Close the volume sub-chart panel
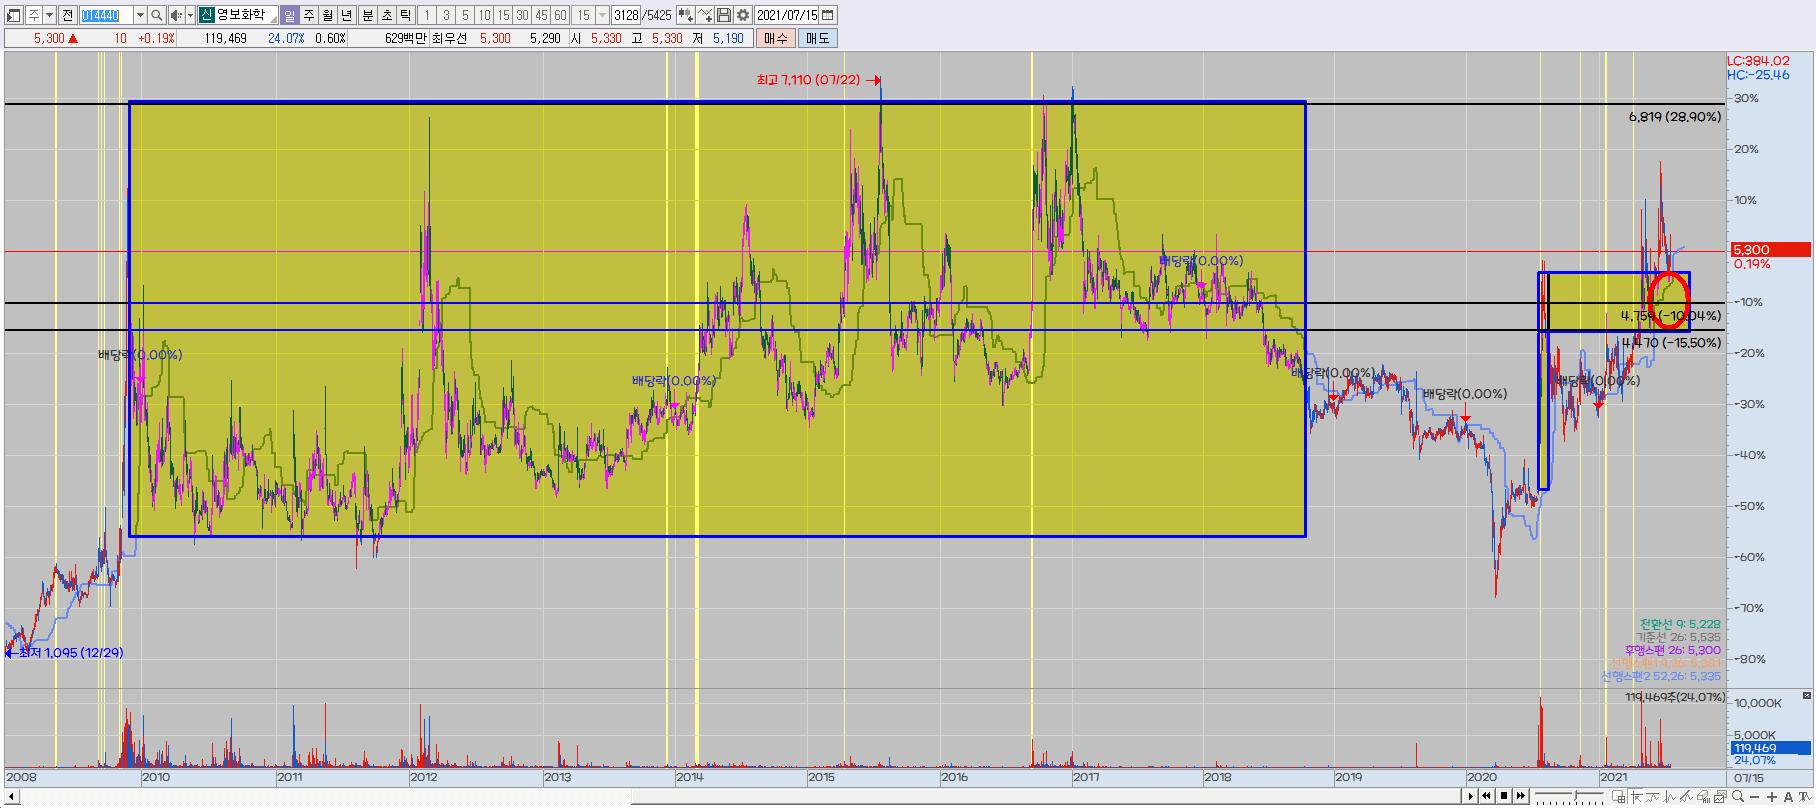Image resolution: width=1816 pixels, height=808 pixels. [x=1807, y=695]
